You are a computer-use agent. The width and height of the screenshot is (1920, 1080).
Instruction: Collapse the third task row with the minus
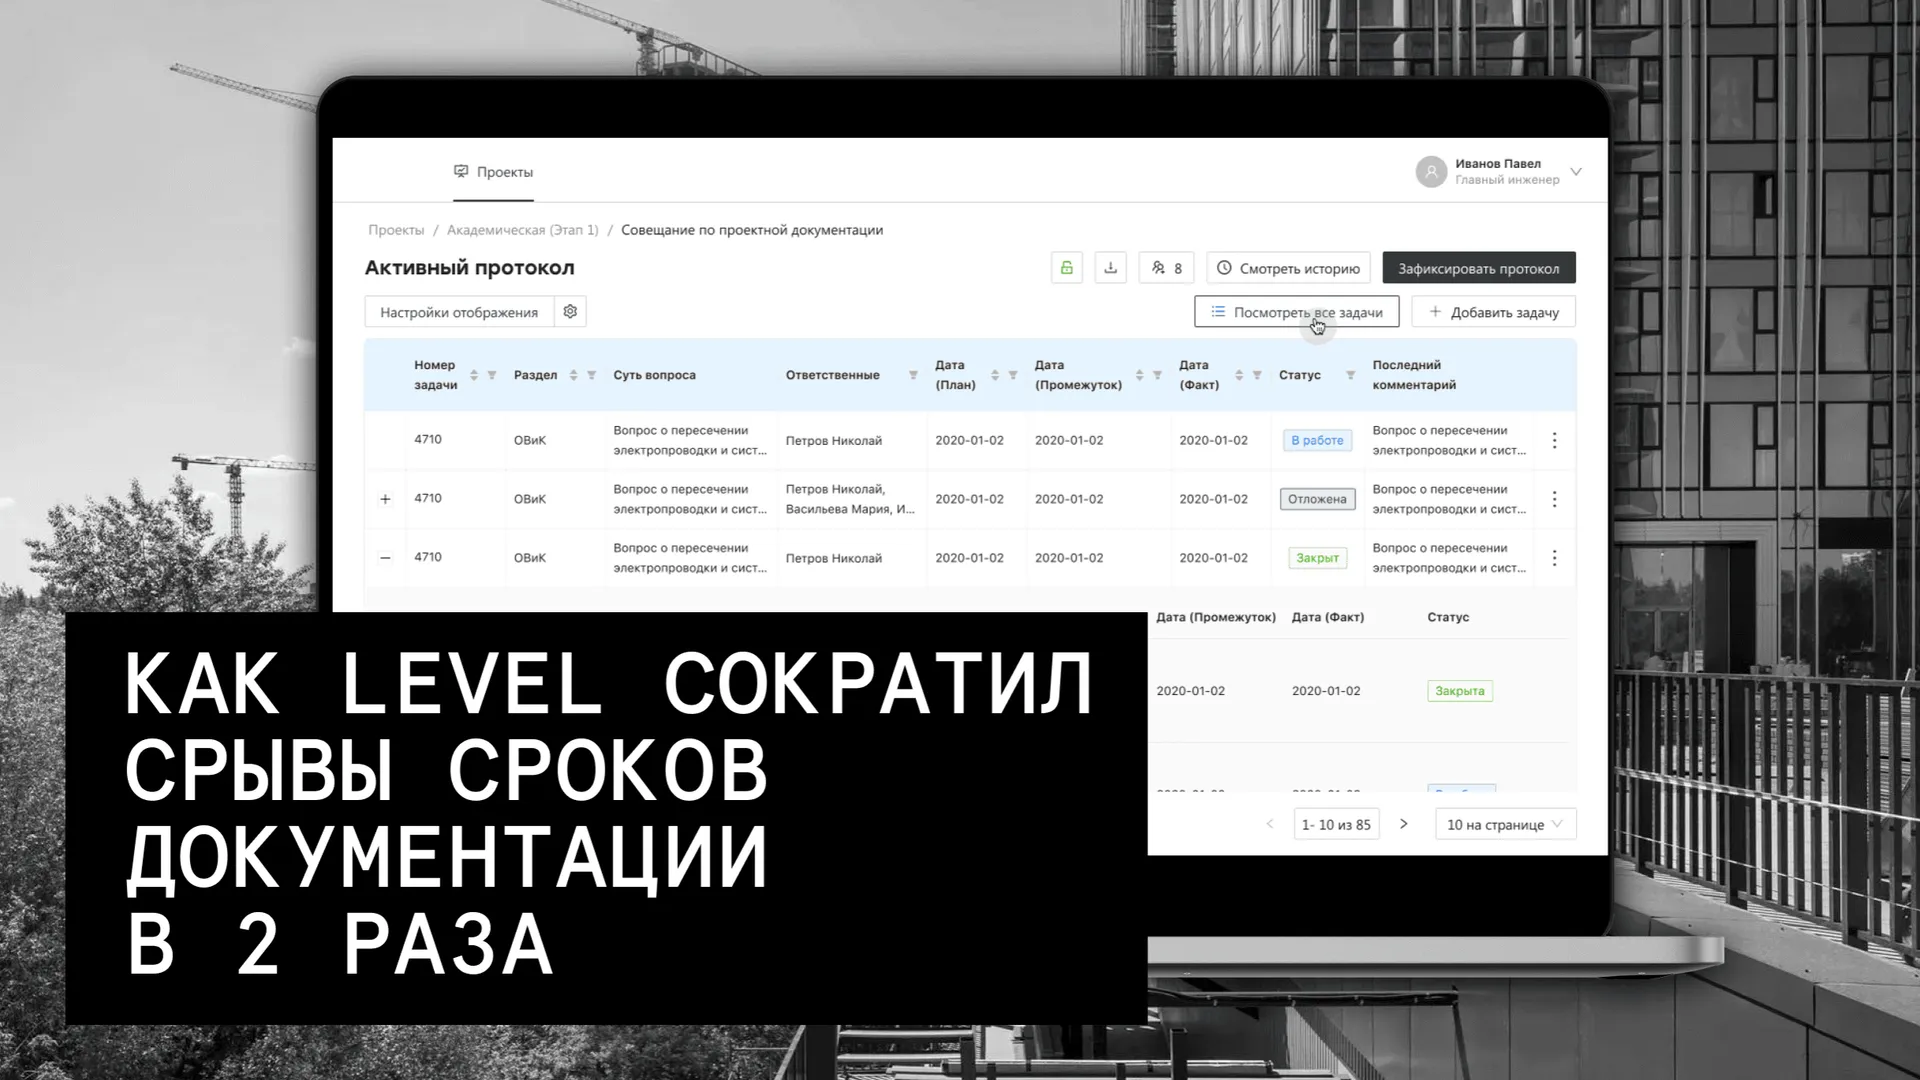[385, 557]
